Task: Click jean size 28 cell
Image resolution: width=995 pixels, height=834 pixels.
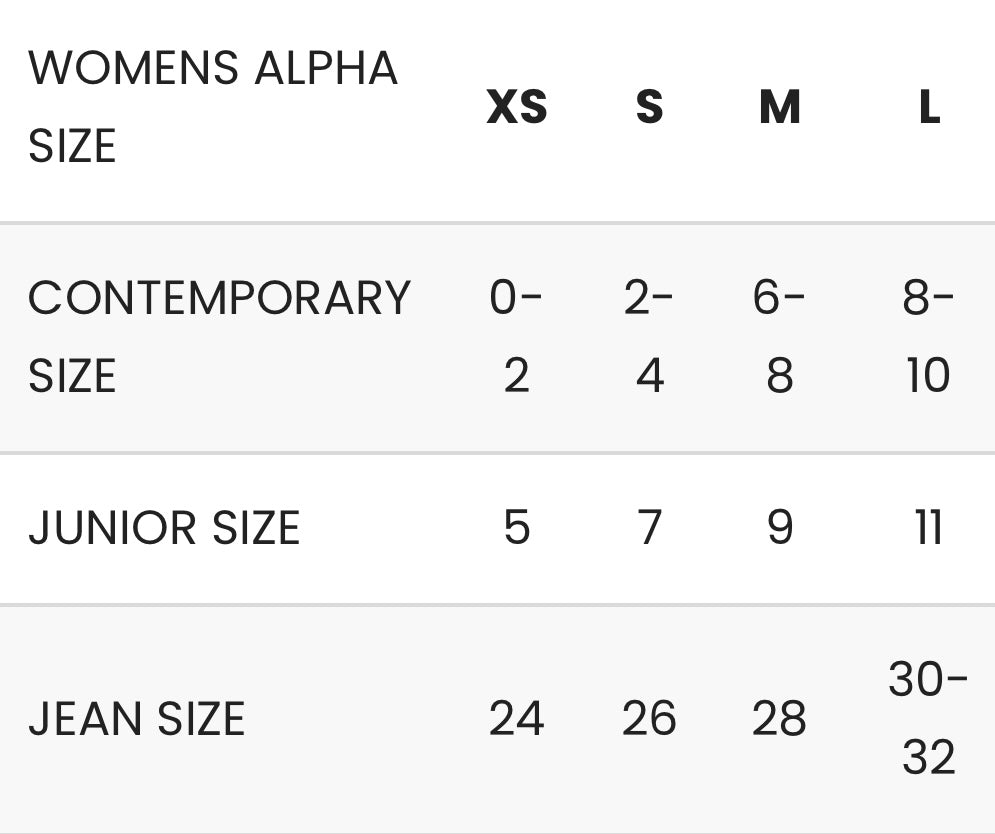Action: (x=779, y=719)
